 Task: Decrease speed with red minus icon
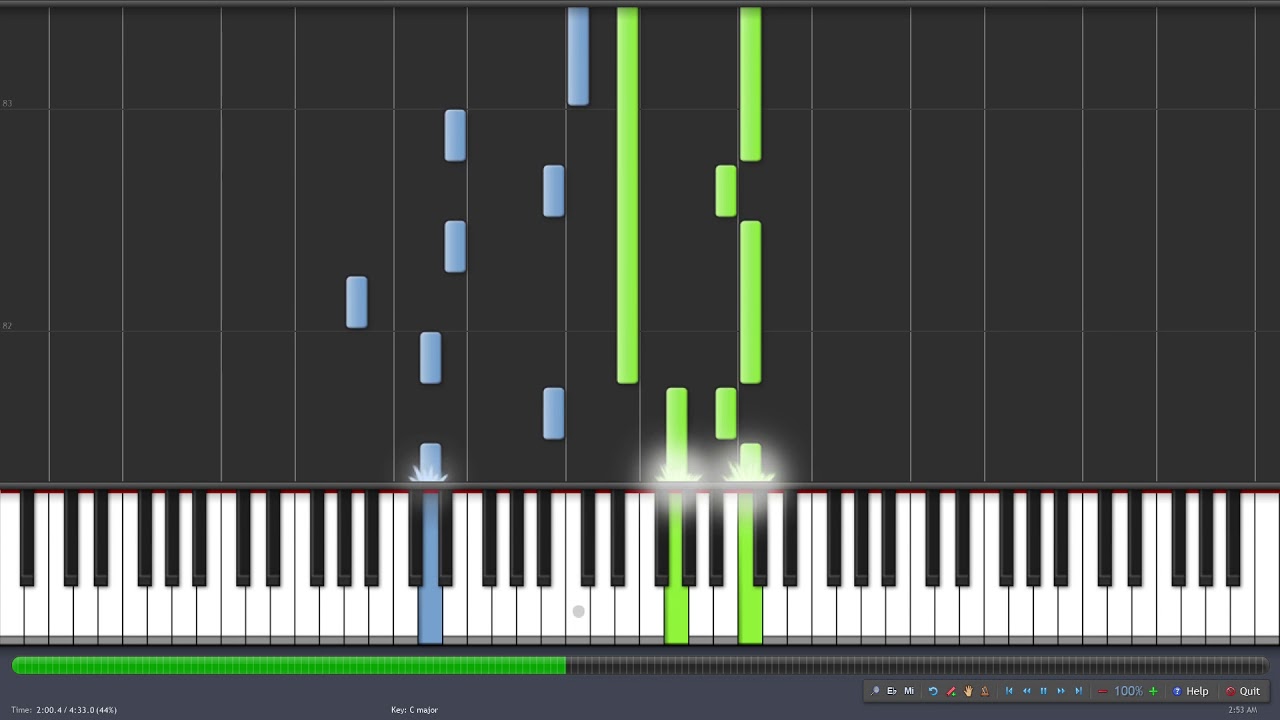tap(1103, 691)
